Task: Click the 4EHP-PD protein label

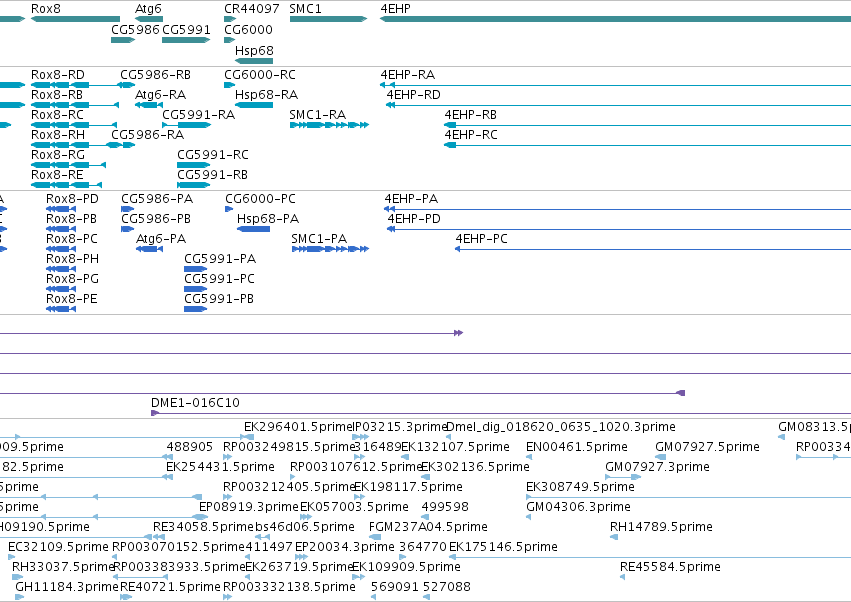Action: tap(414, 219)
